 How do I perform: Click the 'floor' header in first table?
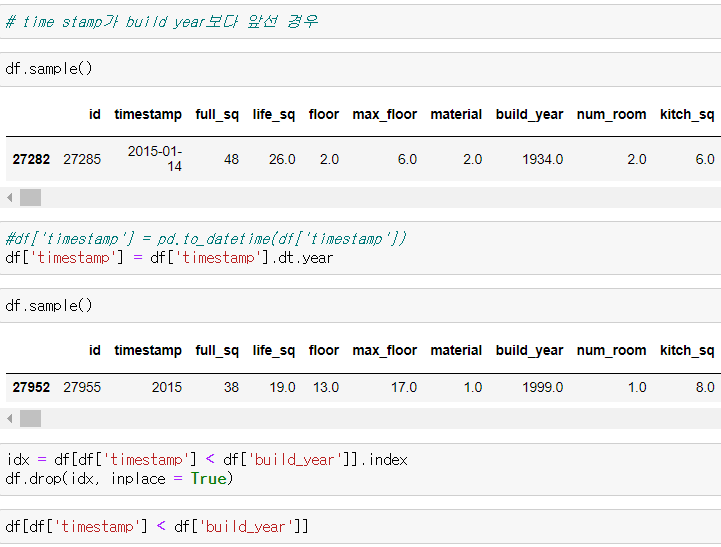324,114
